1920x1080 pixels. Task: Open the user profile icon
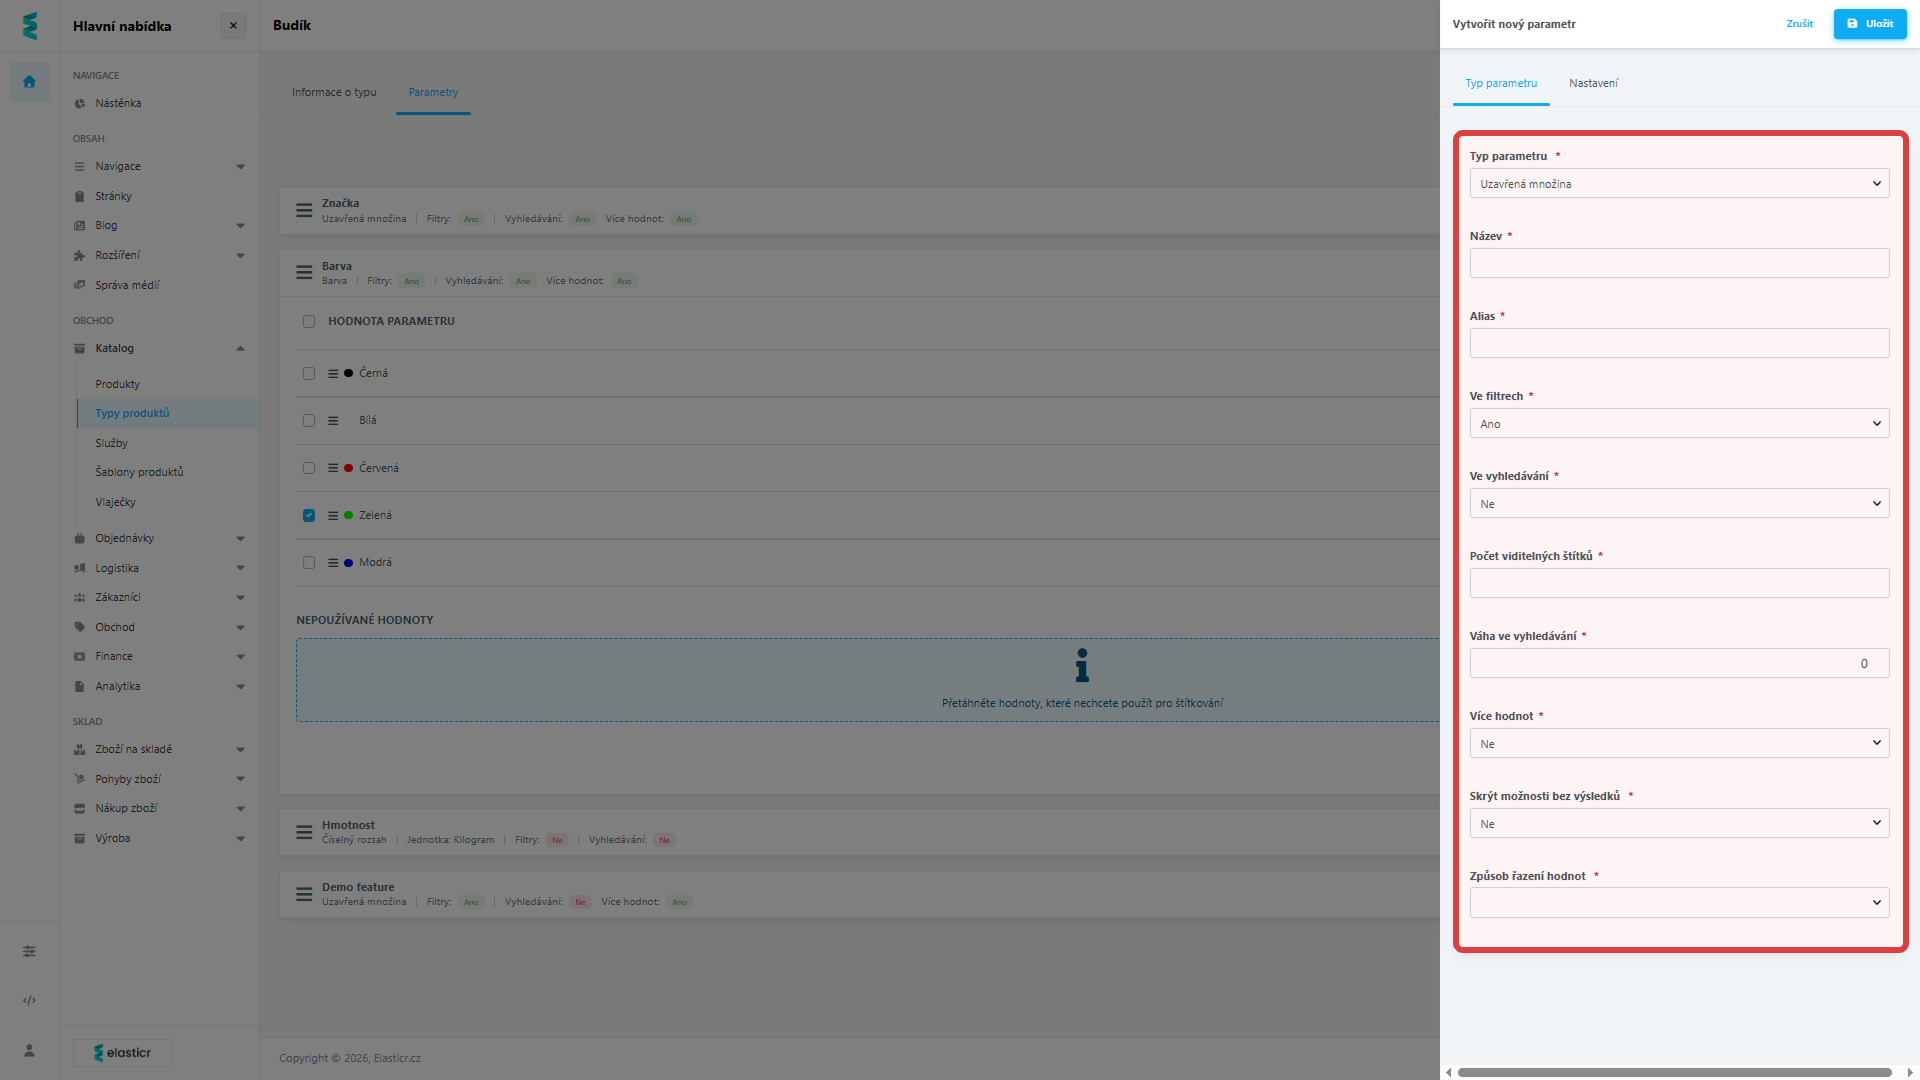coord(29,1050)
